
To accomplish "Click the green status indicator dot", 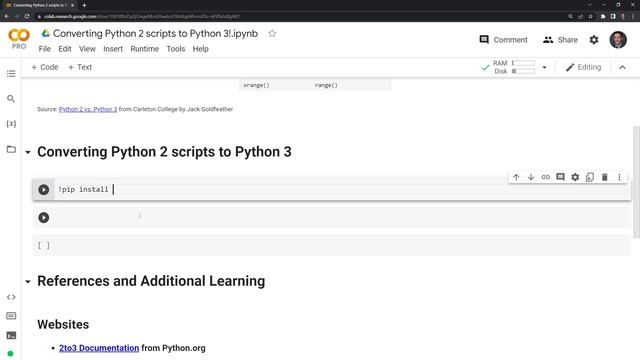I will coord(11,353).
